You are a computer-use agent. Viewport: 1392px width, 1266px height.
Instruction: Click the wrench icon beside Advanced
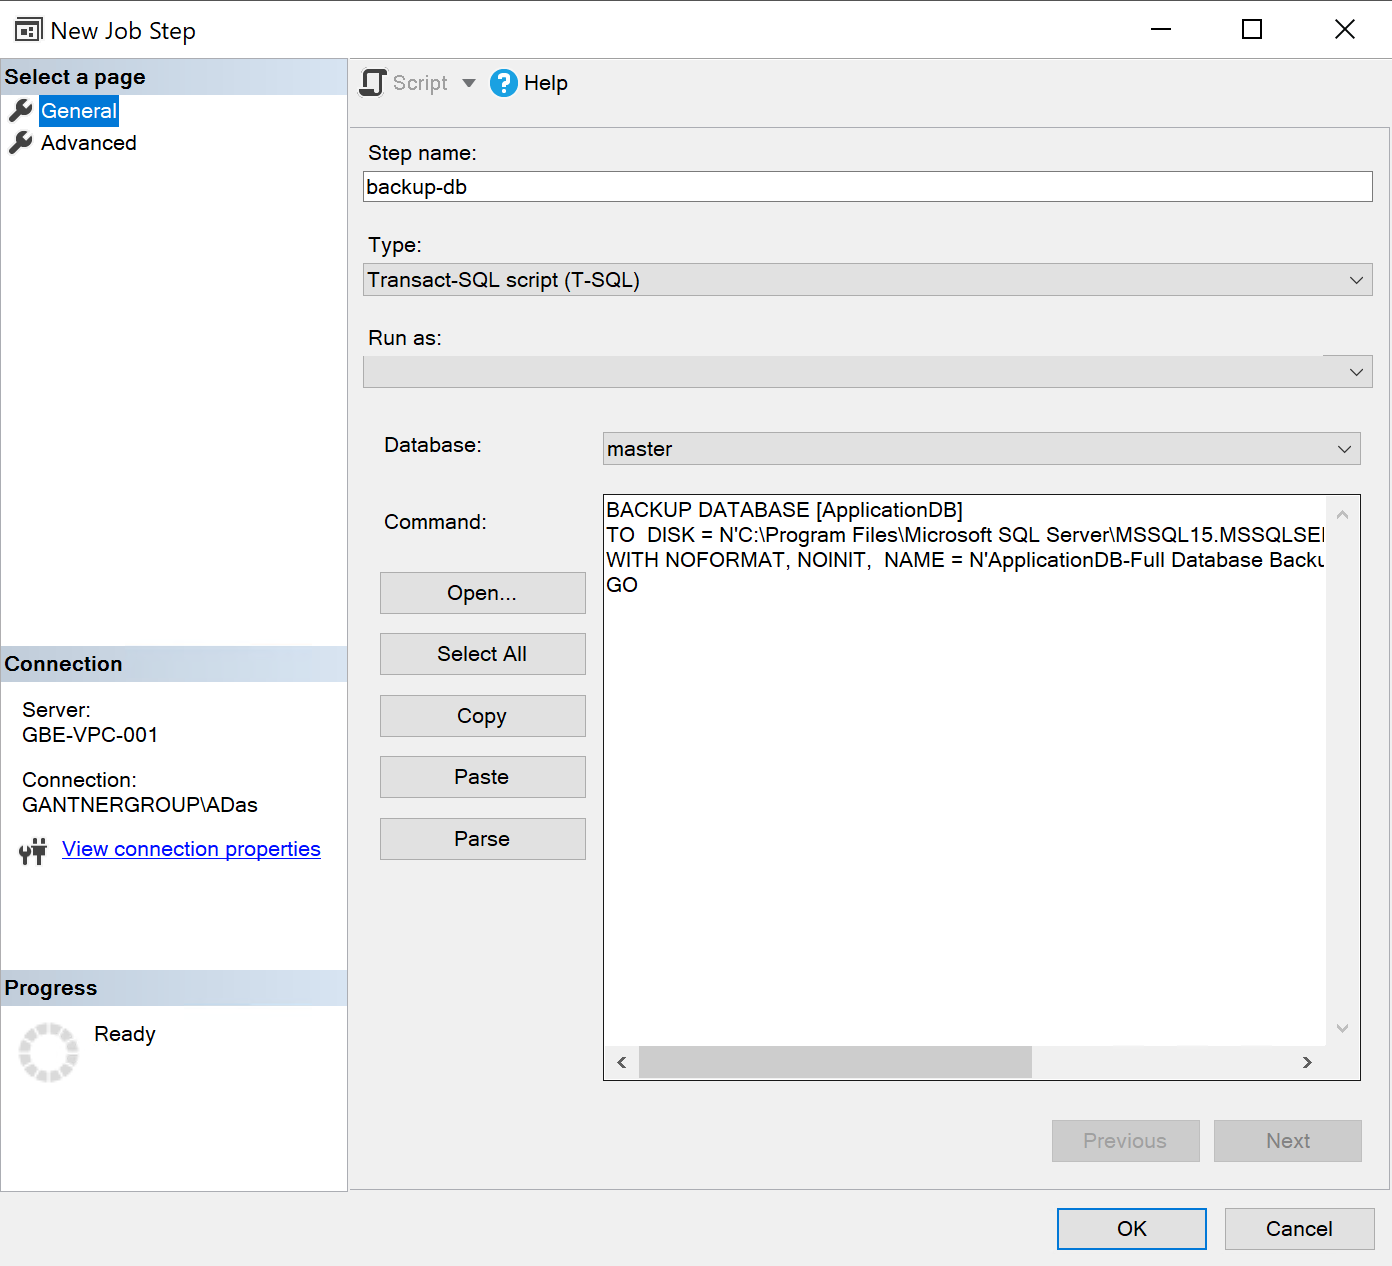point(21,143)
